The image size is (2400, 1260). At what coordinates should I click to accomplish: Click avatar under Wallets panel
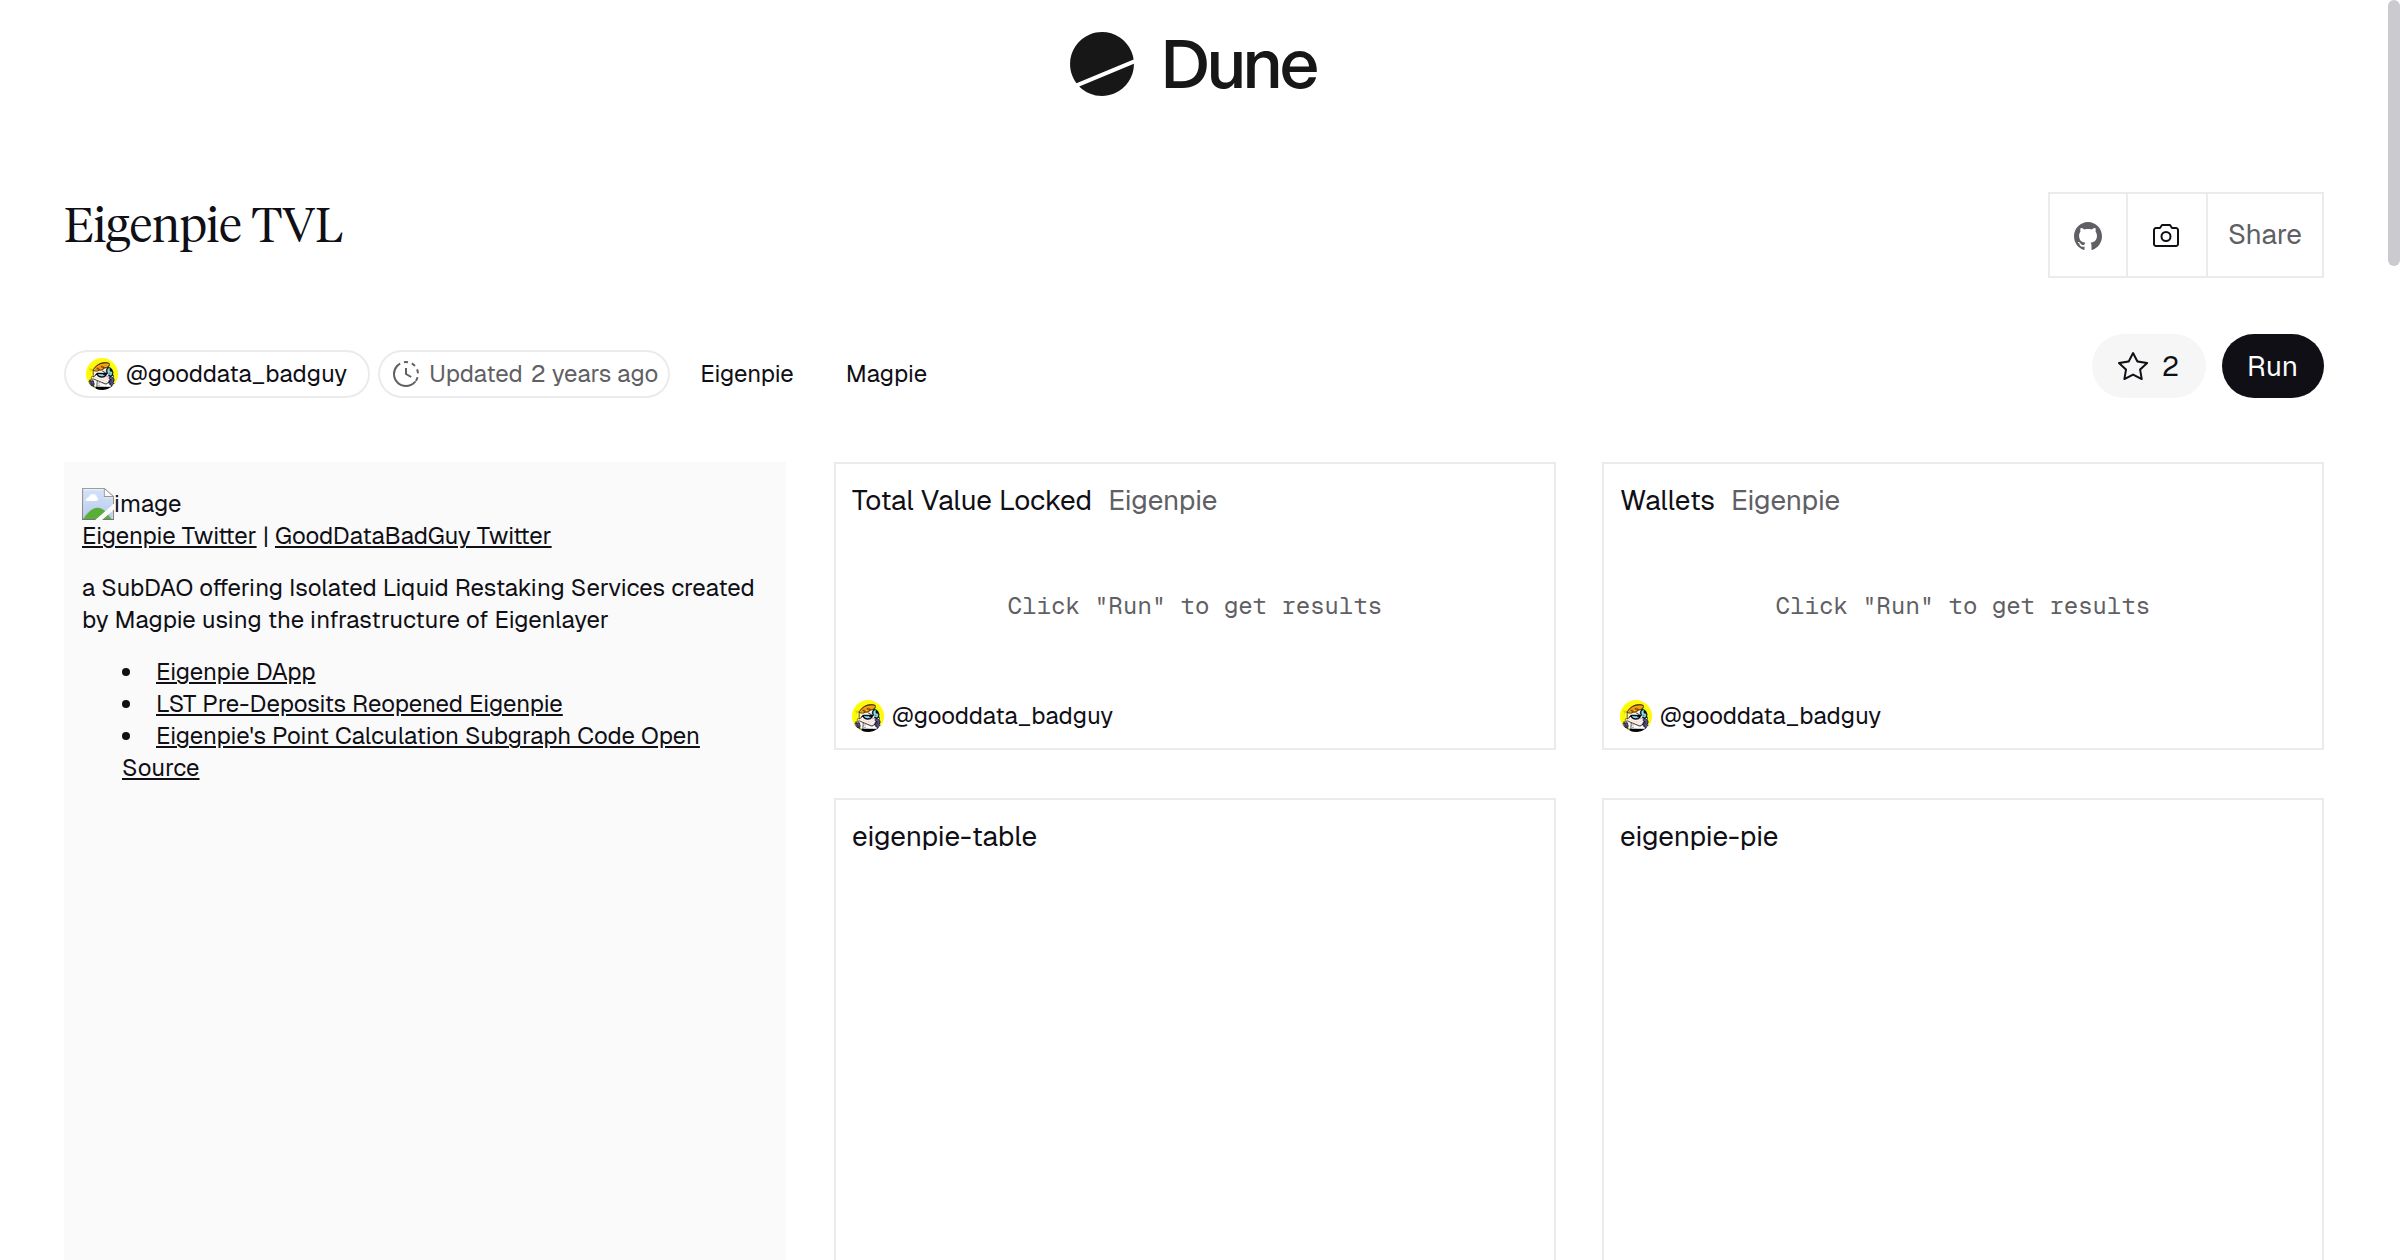1636,716
